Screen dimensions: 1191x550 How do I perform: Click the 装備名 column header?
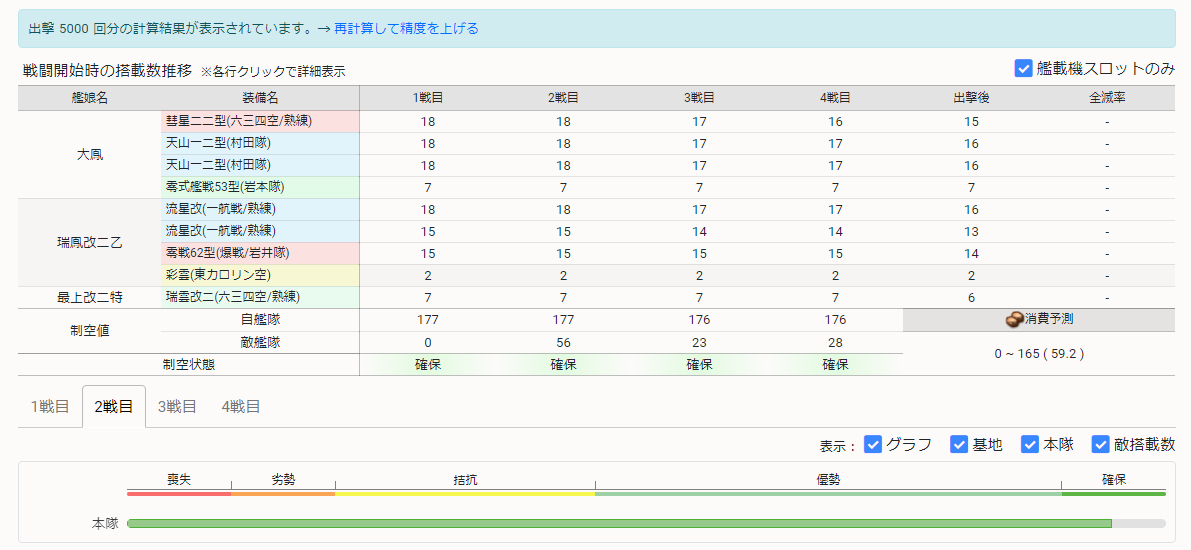(x=261, y=98)
